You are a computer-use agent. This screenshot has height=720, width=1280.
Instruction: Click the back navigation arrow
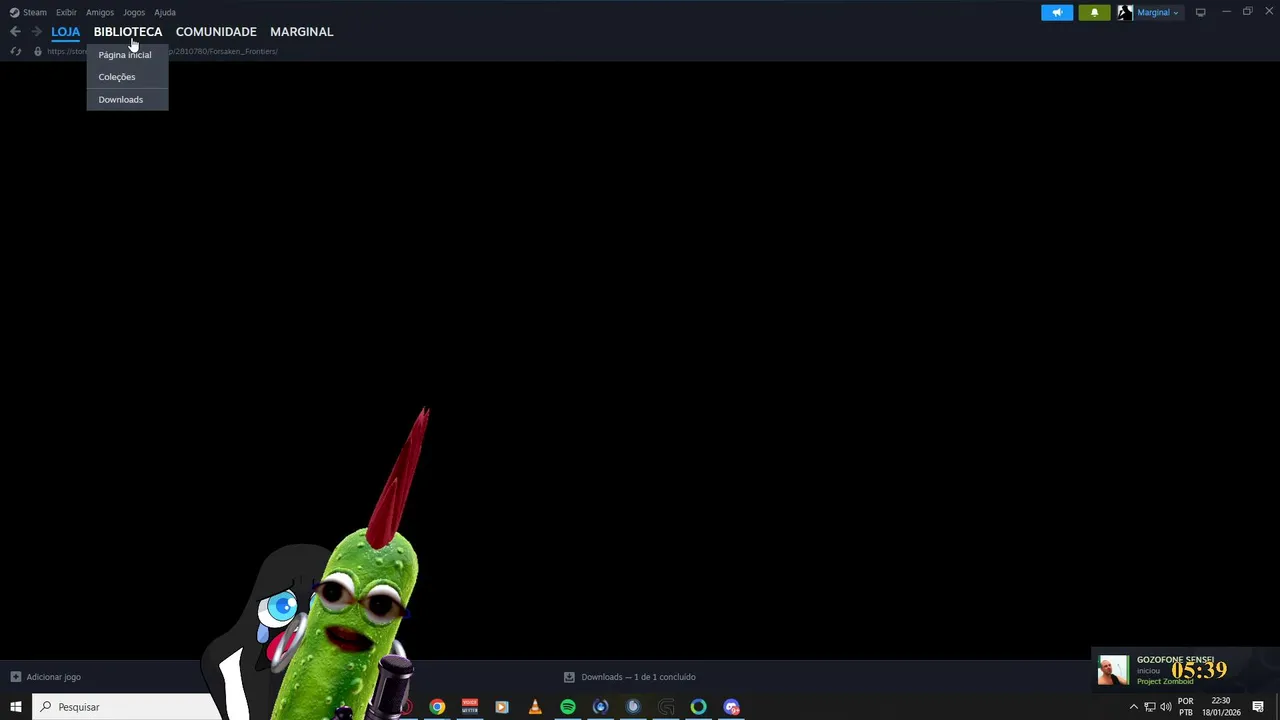coord(15,32)
